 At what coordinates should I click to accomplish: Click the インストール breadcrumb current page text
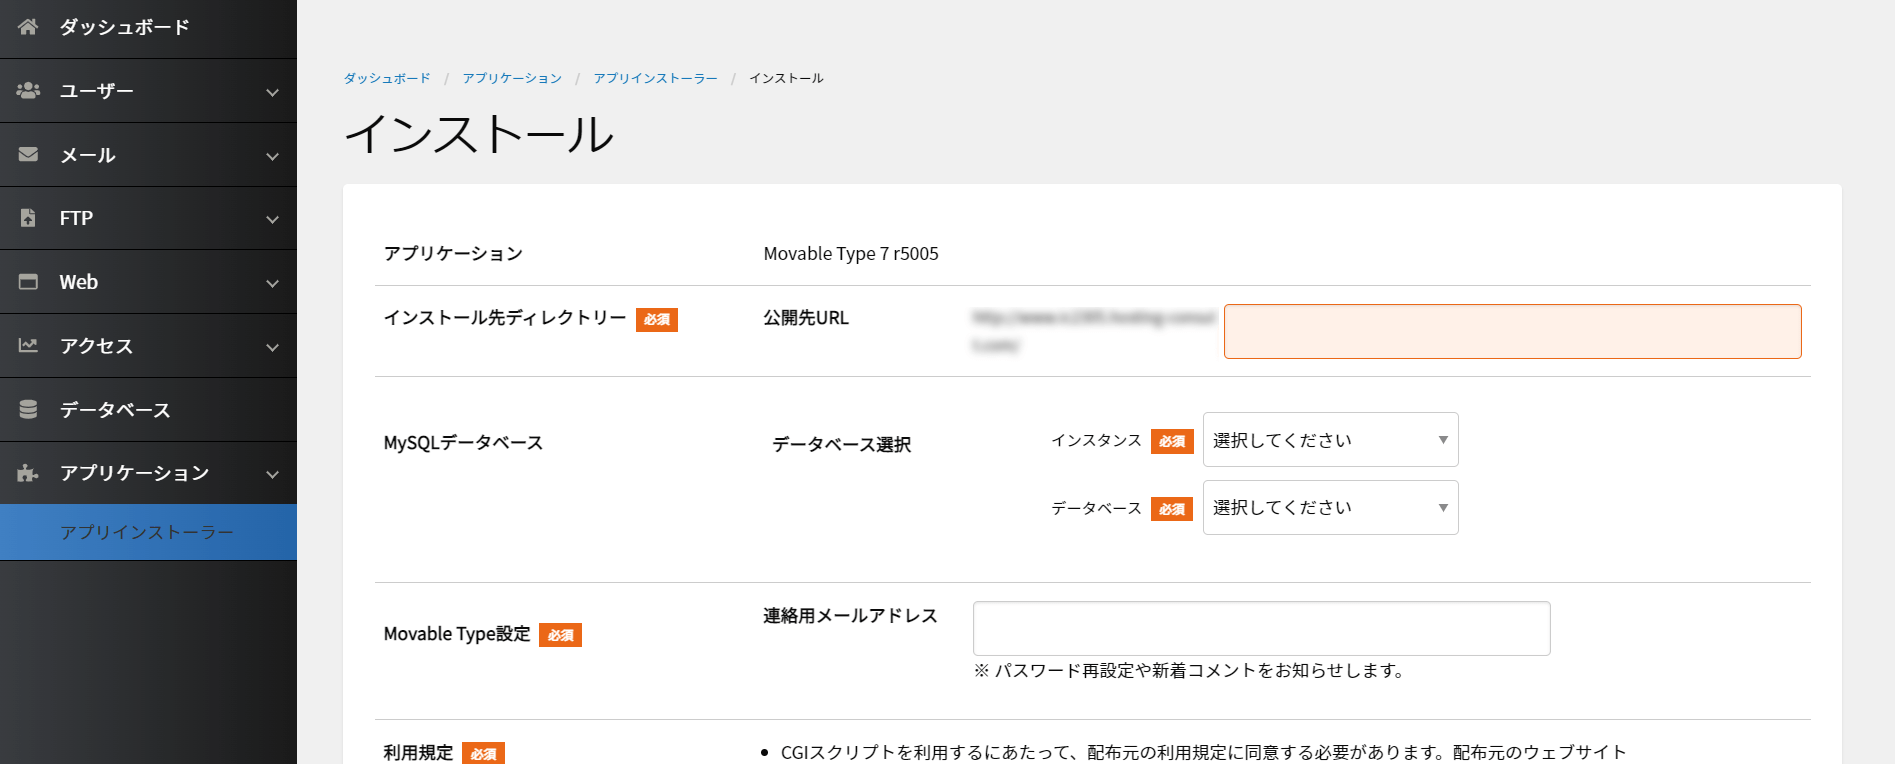point(786,78)
